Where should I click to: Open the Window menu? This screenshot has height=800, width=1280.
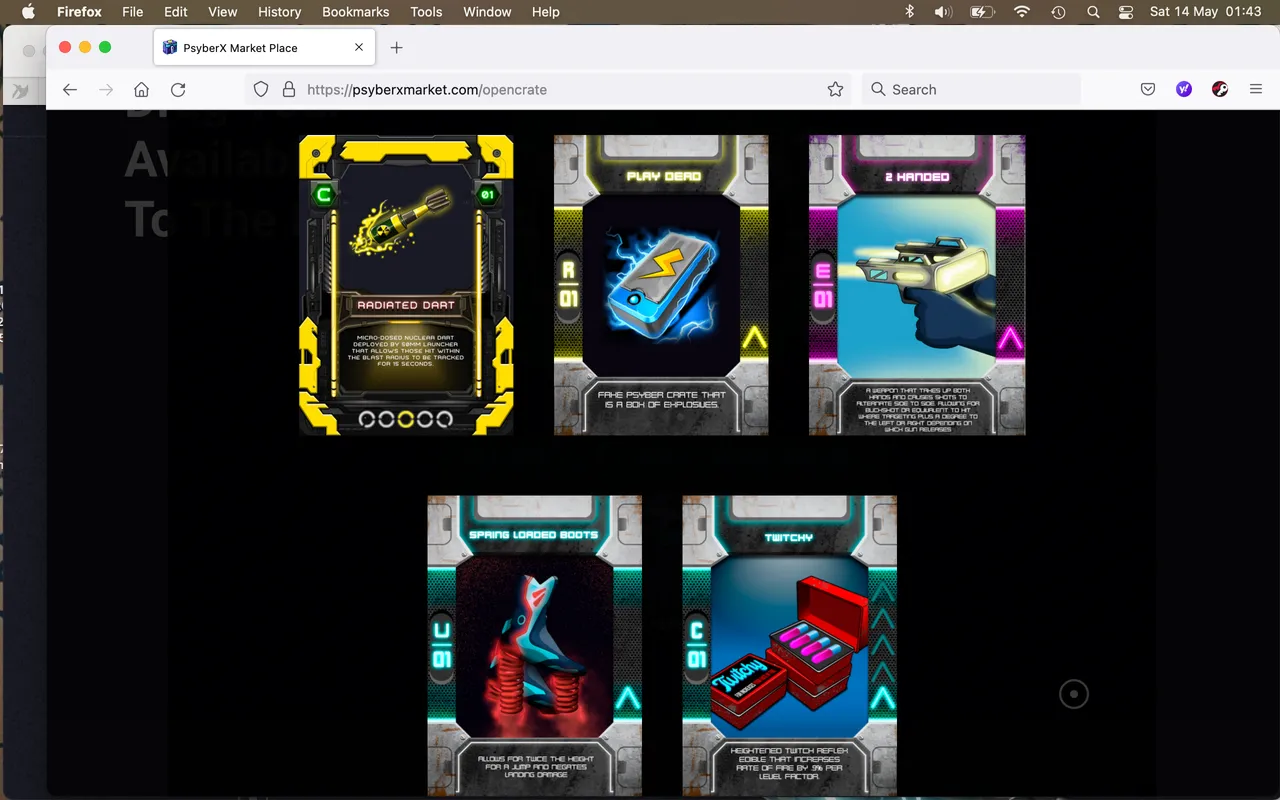click(487, 12)
